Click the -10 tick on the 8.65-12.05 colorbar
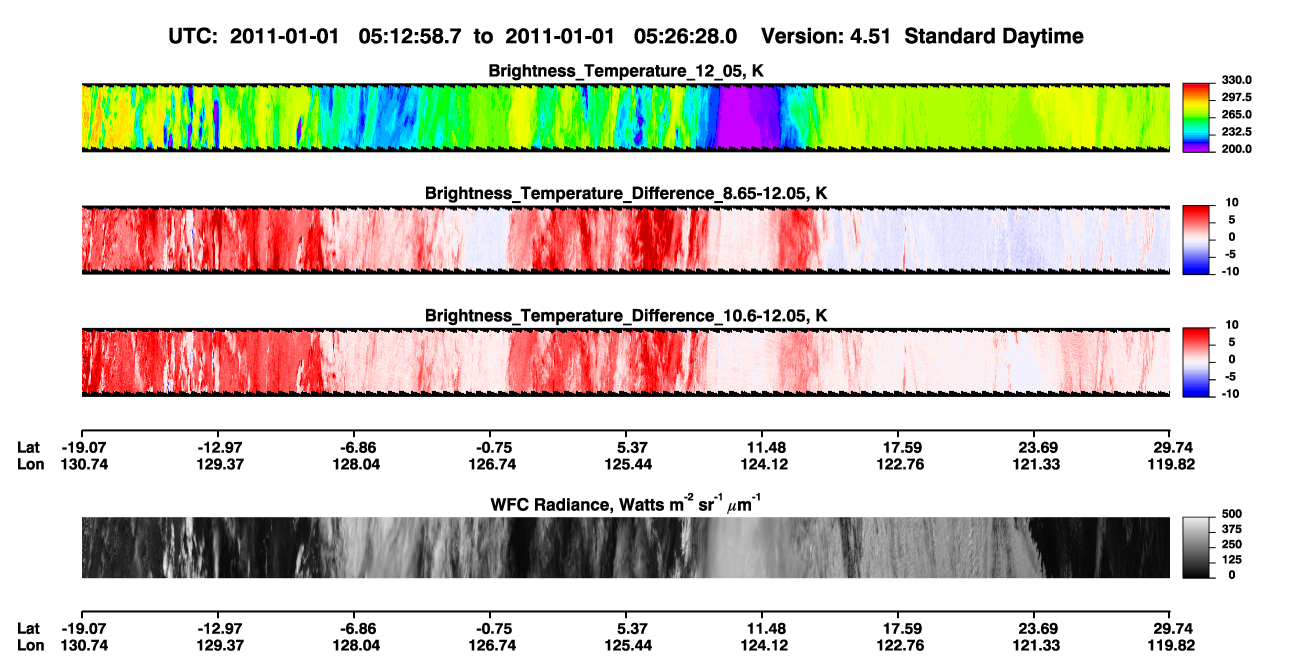The width and height of the screenshot is (1300, 667). pos(1232,272)
